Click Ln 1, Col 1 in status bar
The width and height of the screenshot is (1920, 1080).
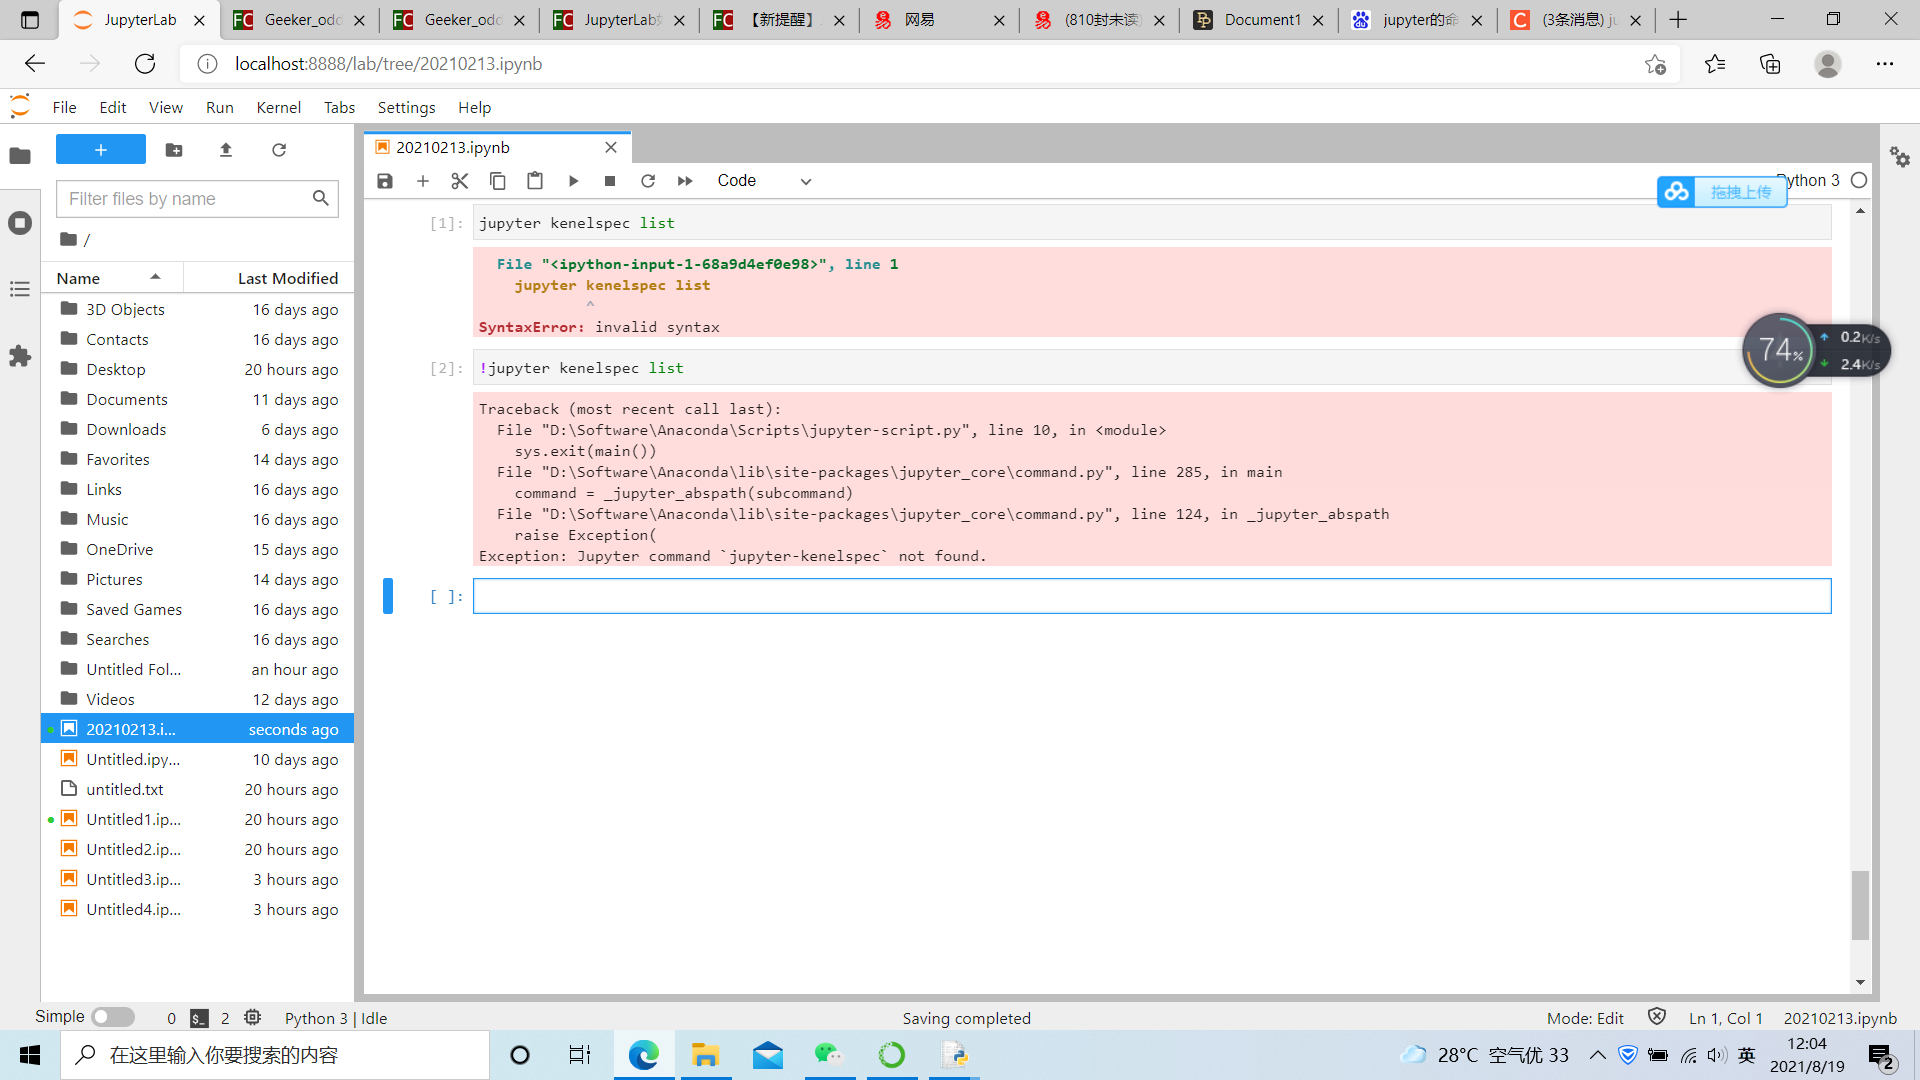(1726, 1018)
